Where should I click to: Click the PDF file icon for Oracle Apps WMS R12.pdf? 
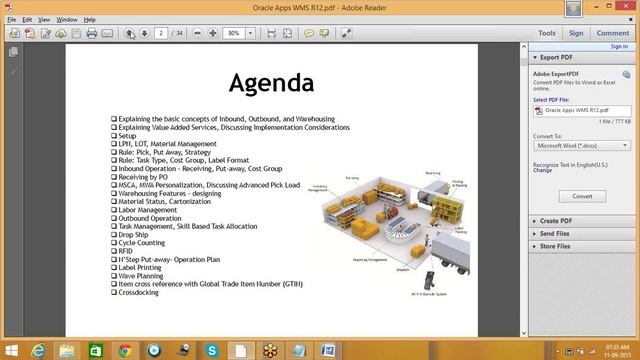pyautogui.click(x=539, y=111)
